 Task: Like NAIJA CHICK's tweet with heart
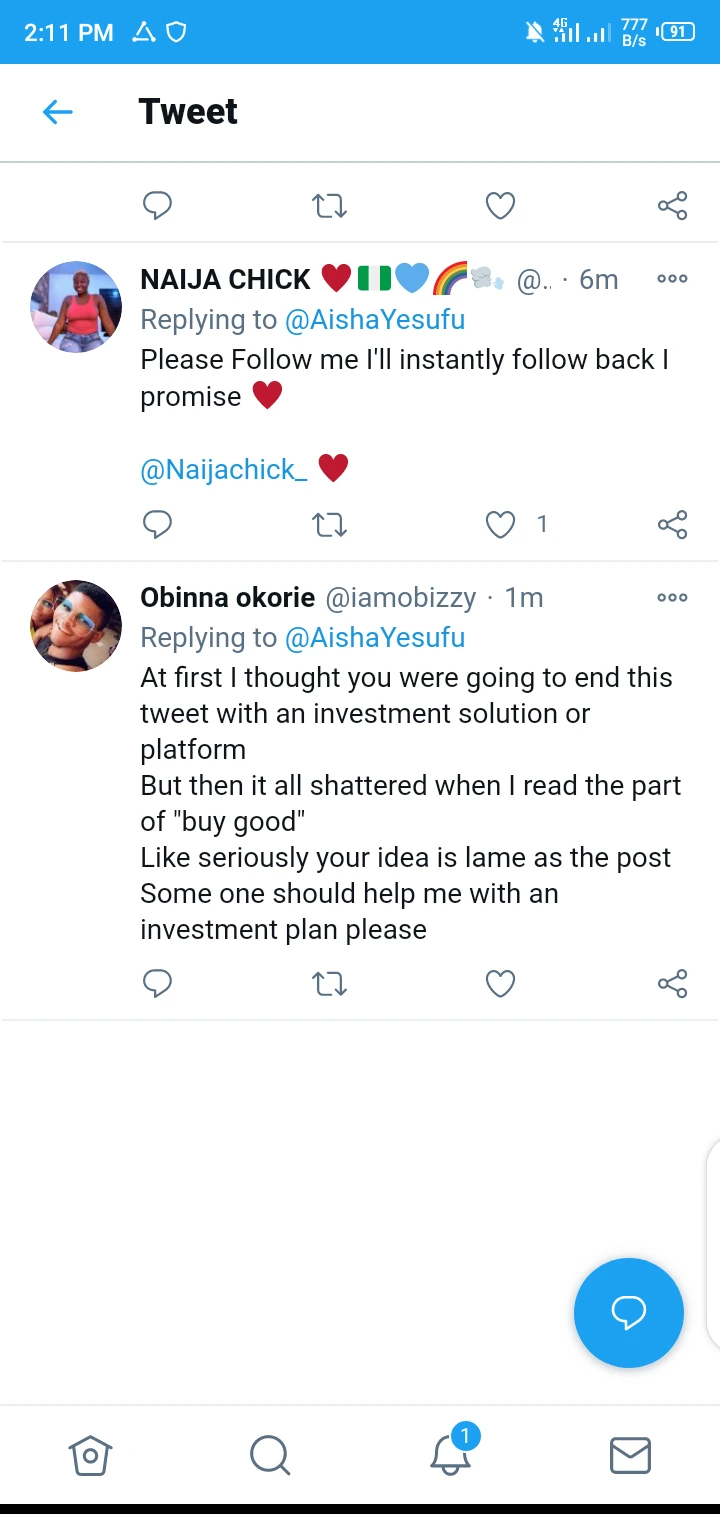click(x=500, y=524)
